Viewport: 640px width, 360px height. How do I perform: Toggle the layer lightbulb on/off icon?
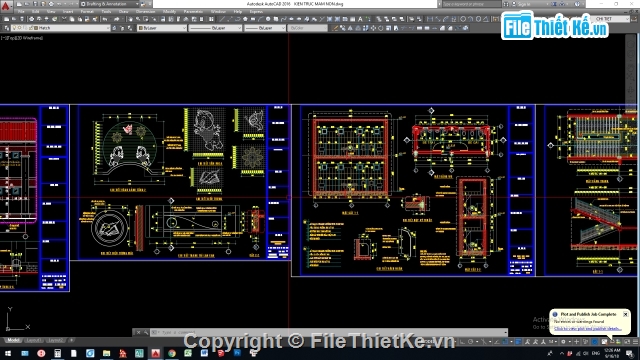15,28
